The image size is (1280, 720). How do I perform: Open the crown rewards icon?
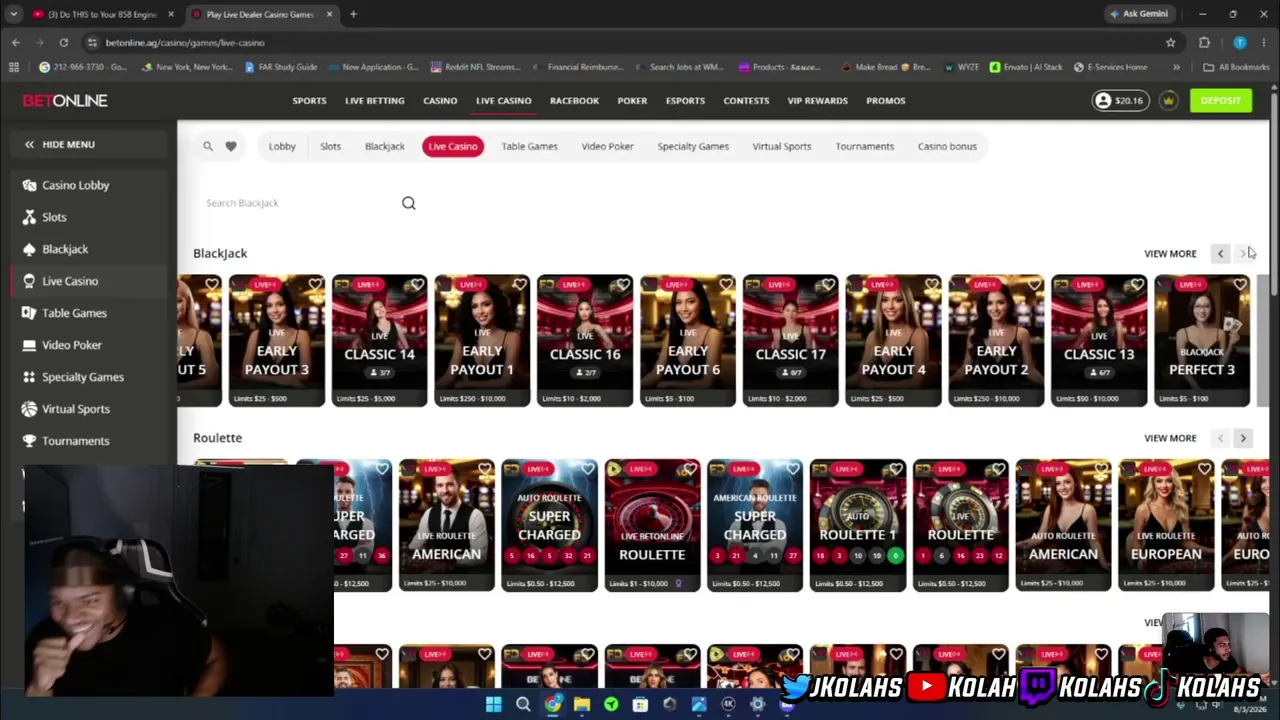pos(1168,100)
